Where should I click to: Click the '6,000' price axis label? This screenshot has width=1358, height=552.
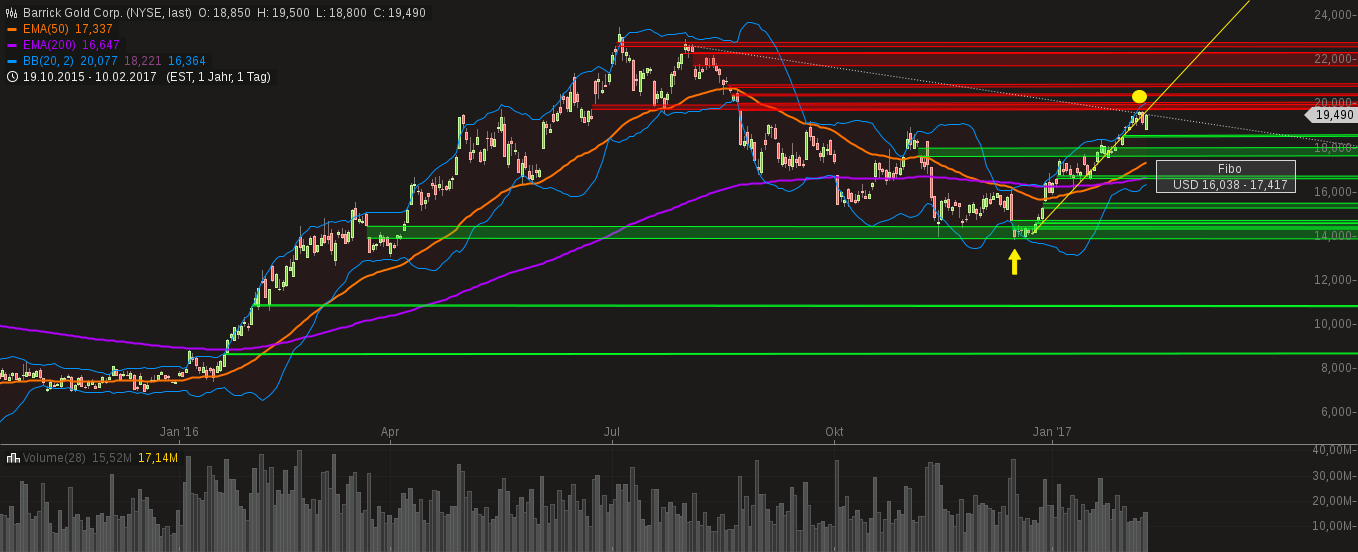point(1336,412)
